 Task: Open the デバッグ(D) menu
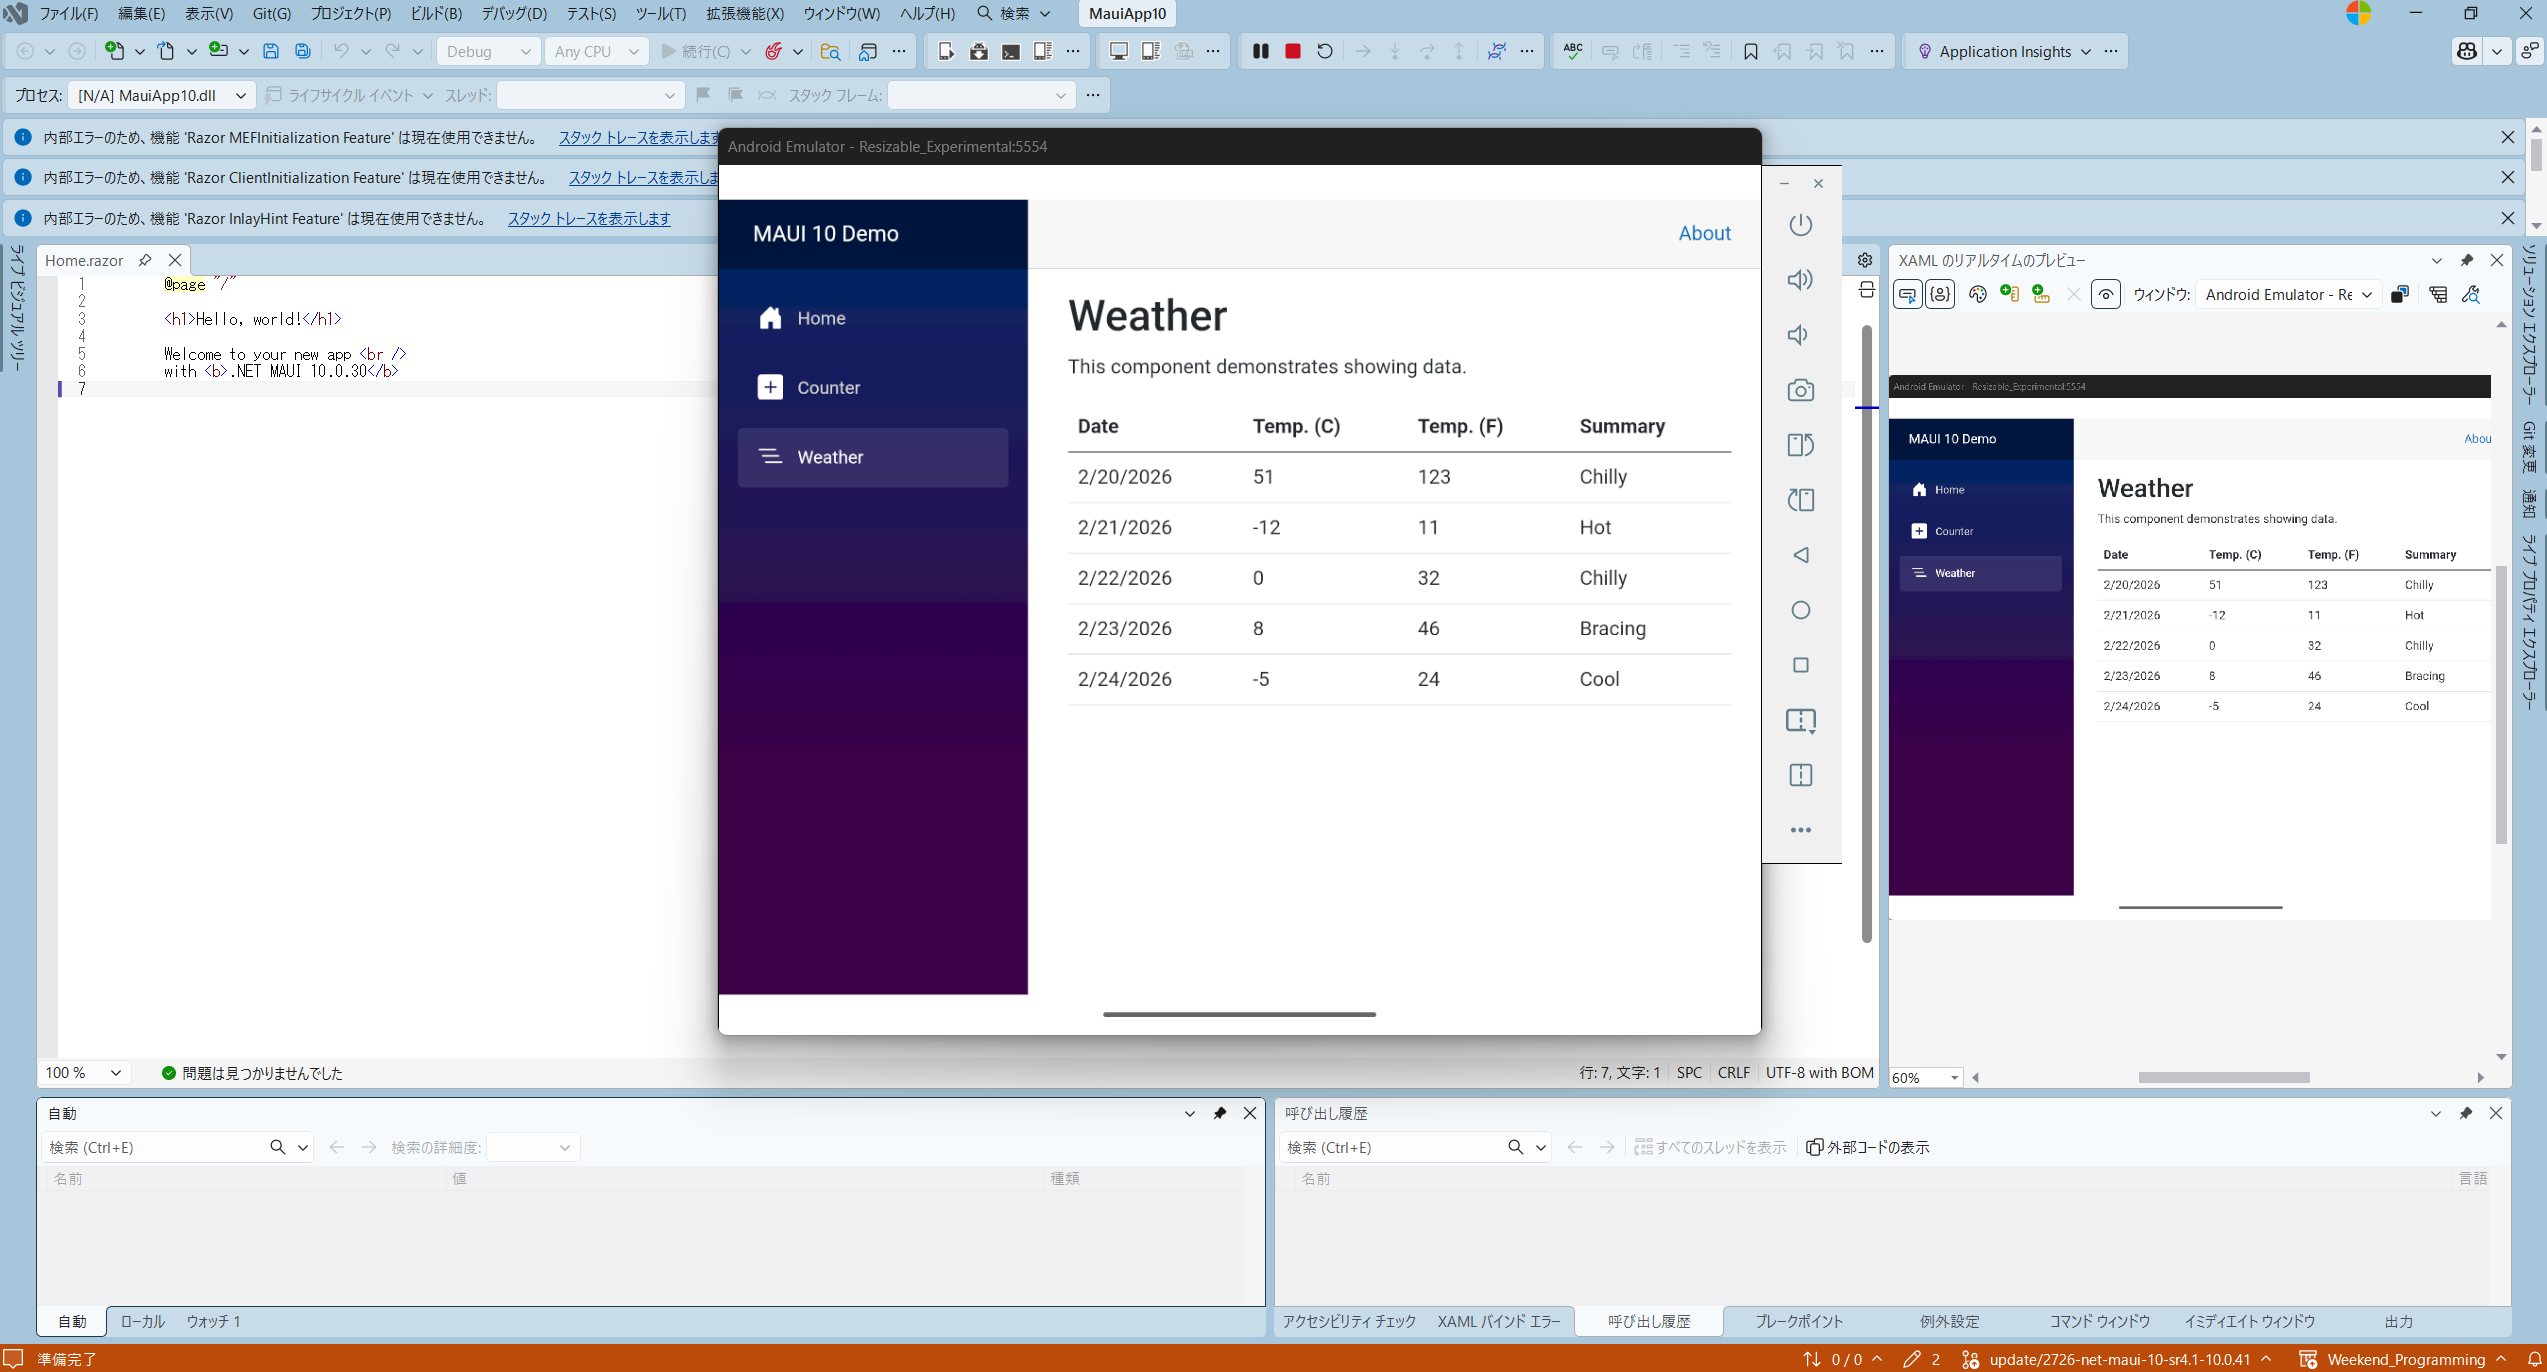514,14
